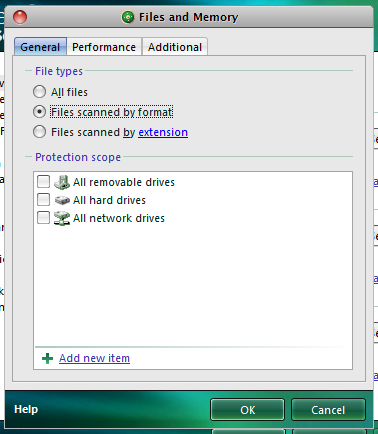Confirm with the OK button
The width and height of the screenshot is (378, 434).
pyautogui.click(x=247, y=410)
